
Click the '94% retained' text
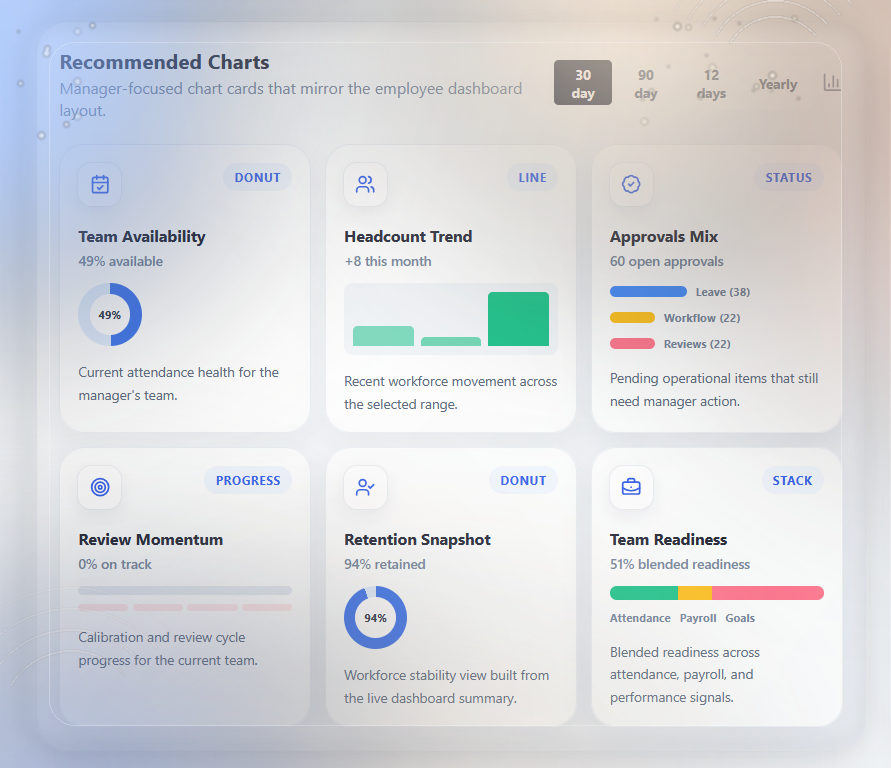click(385, 564)
